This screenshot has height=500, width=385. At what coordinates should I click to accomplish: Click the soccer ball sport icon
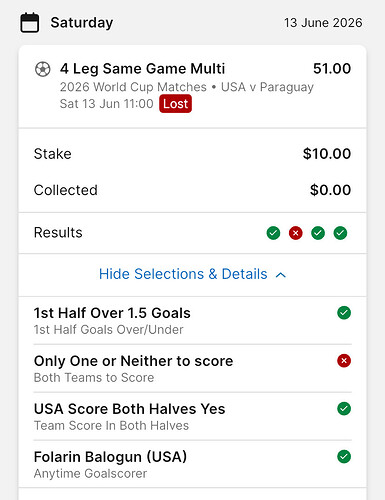[43, 69]
